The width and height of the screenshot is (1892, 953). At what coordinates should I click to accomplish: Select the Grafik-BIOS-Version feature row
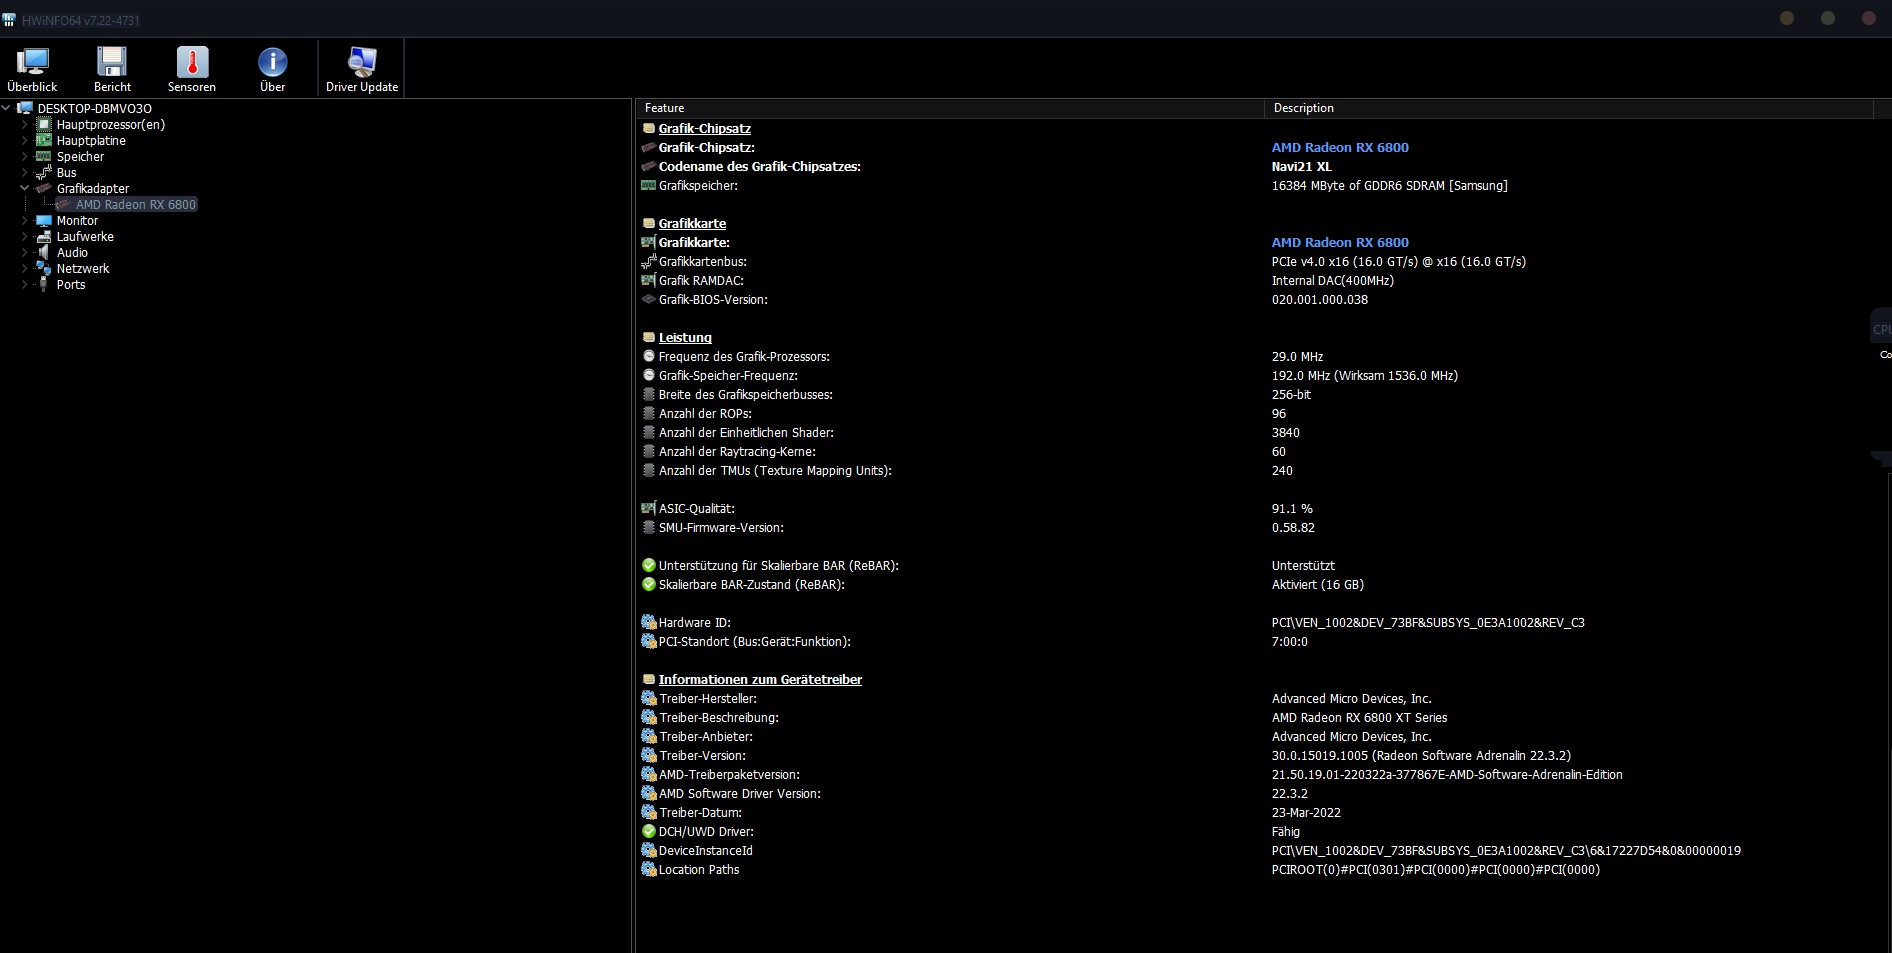1256,300
